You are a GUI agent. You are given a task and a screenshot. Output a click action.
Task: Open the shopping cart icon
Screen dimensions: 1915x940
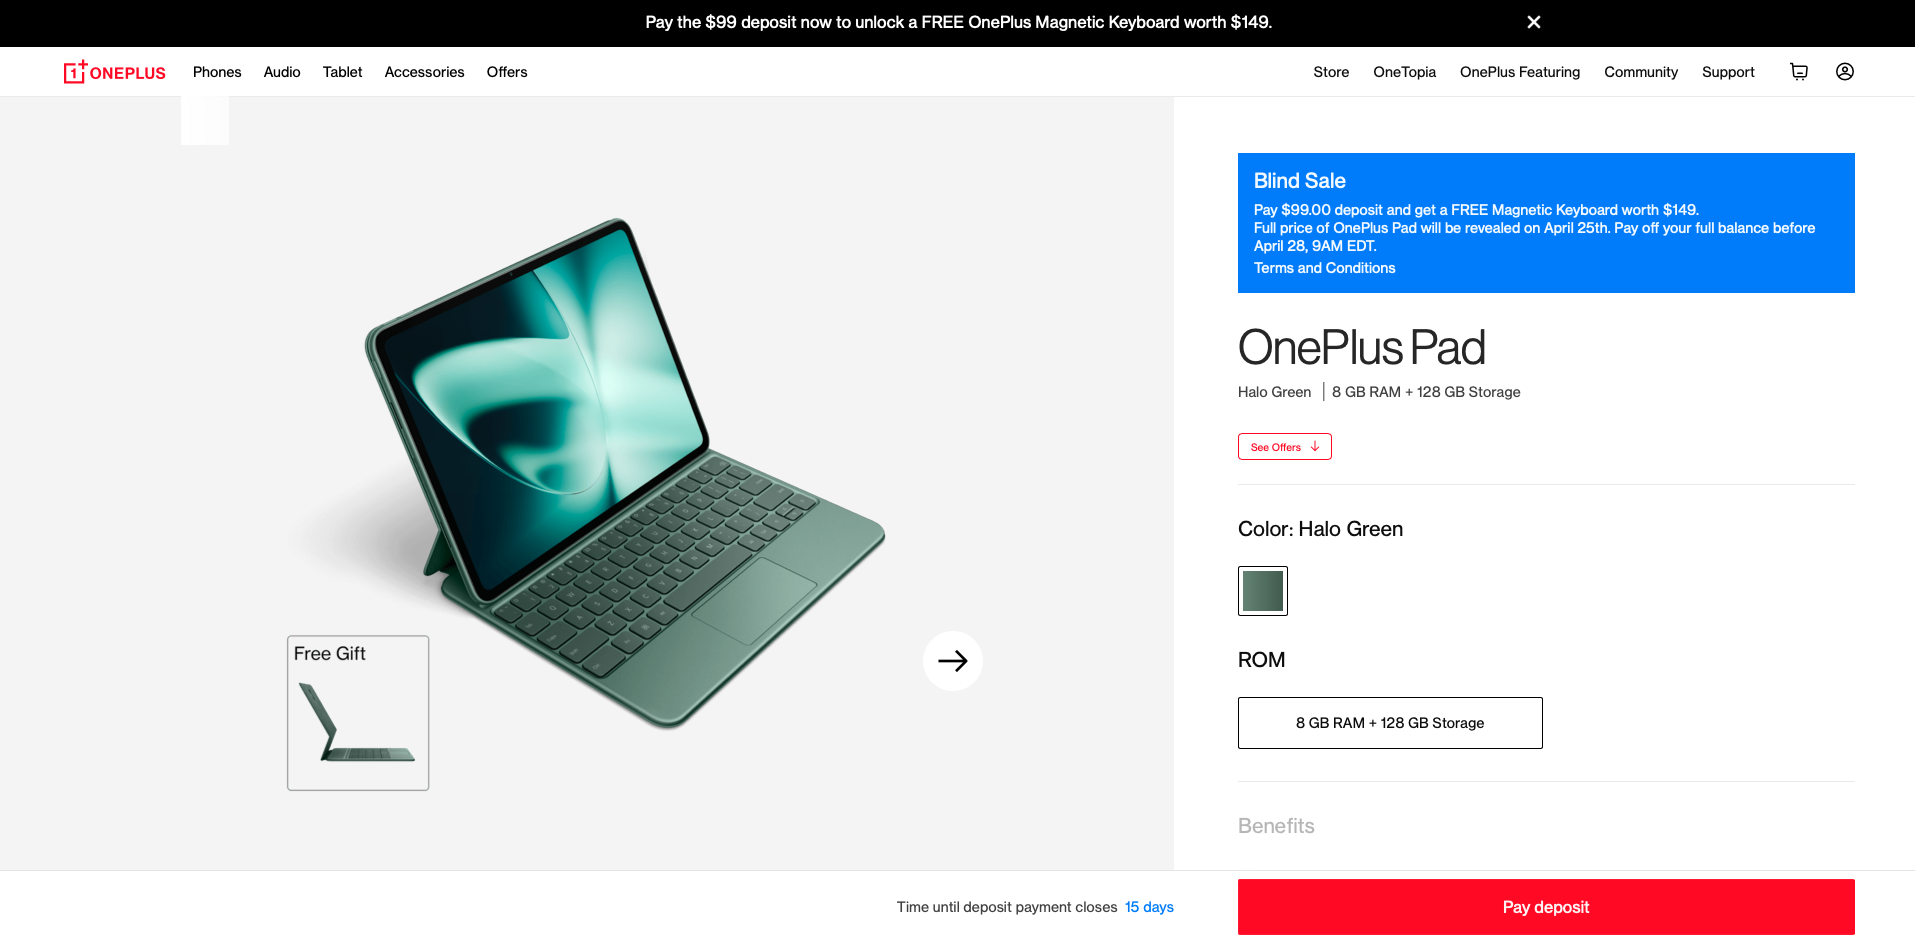click(x=1798, y=72)
